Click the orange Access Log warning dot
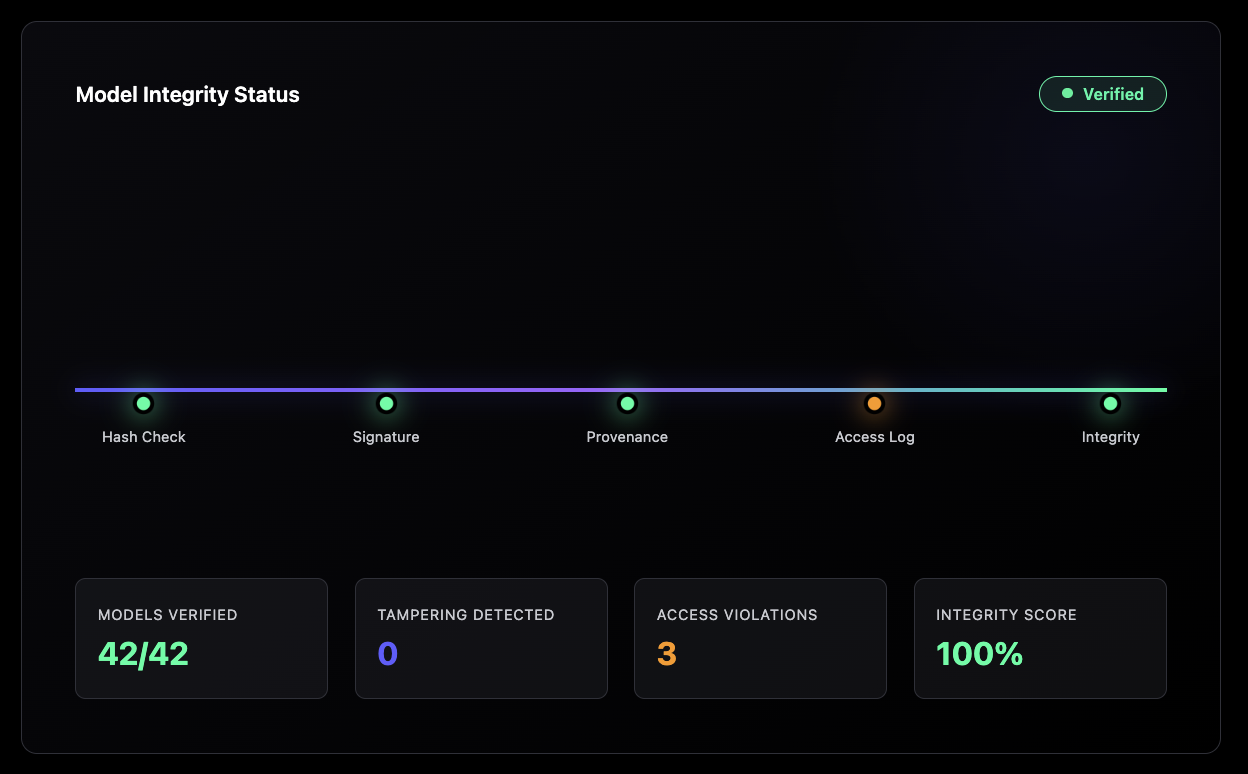1248x774 pixels. tap(874, 404)
